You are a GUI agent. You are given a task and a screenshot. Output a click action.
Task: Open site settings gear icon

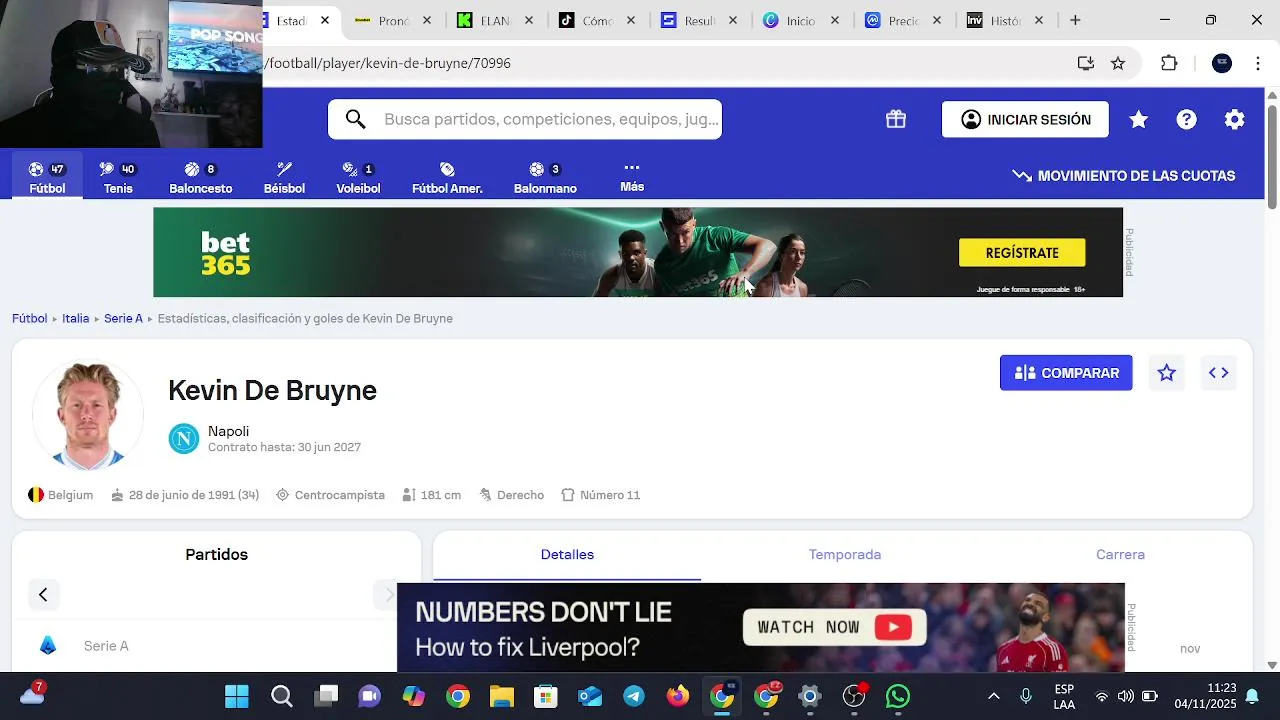[1235, 120]
